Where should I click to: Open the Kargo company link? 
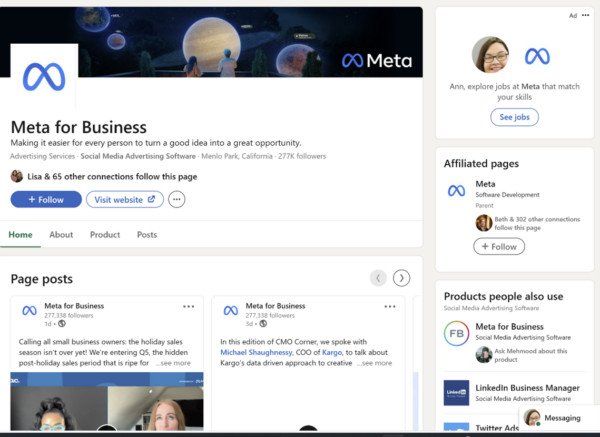(332, 352)
